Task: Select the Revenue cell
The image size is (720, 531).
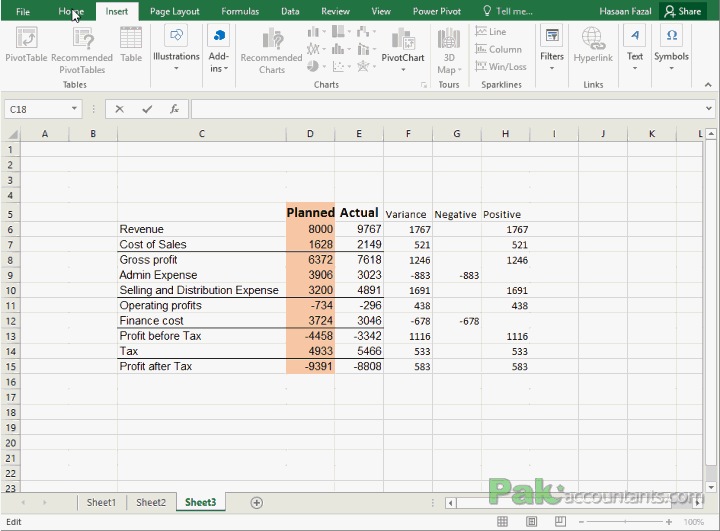Action: pyautogui.click(x=202, y=229)
